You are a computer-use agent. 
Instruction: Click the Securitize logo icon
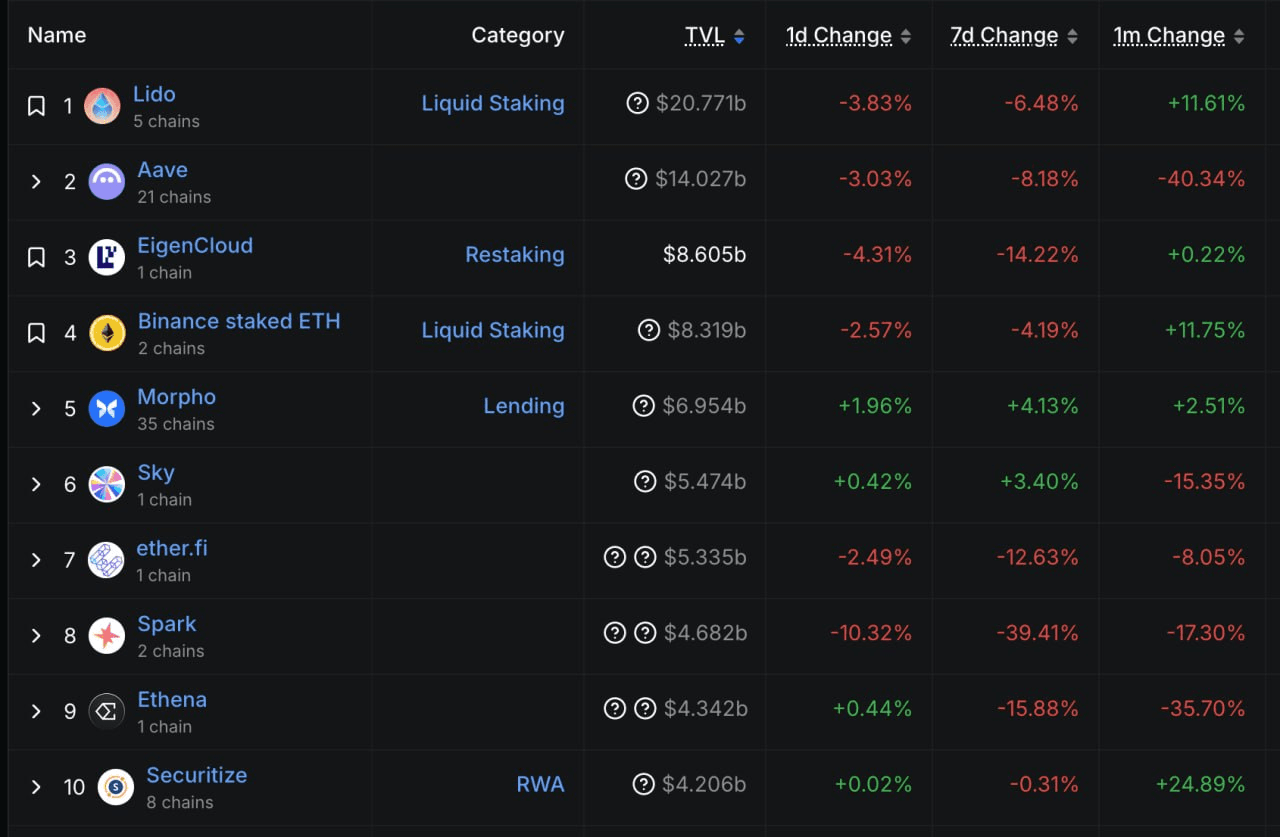point(116,787)
